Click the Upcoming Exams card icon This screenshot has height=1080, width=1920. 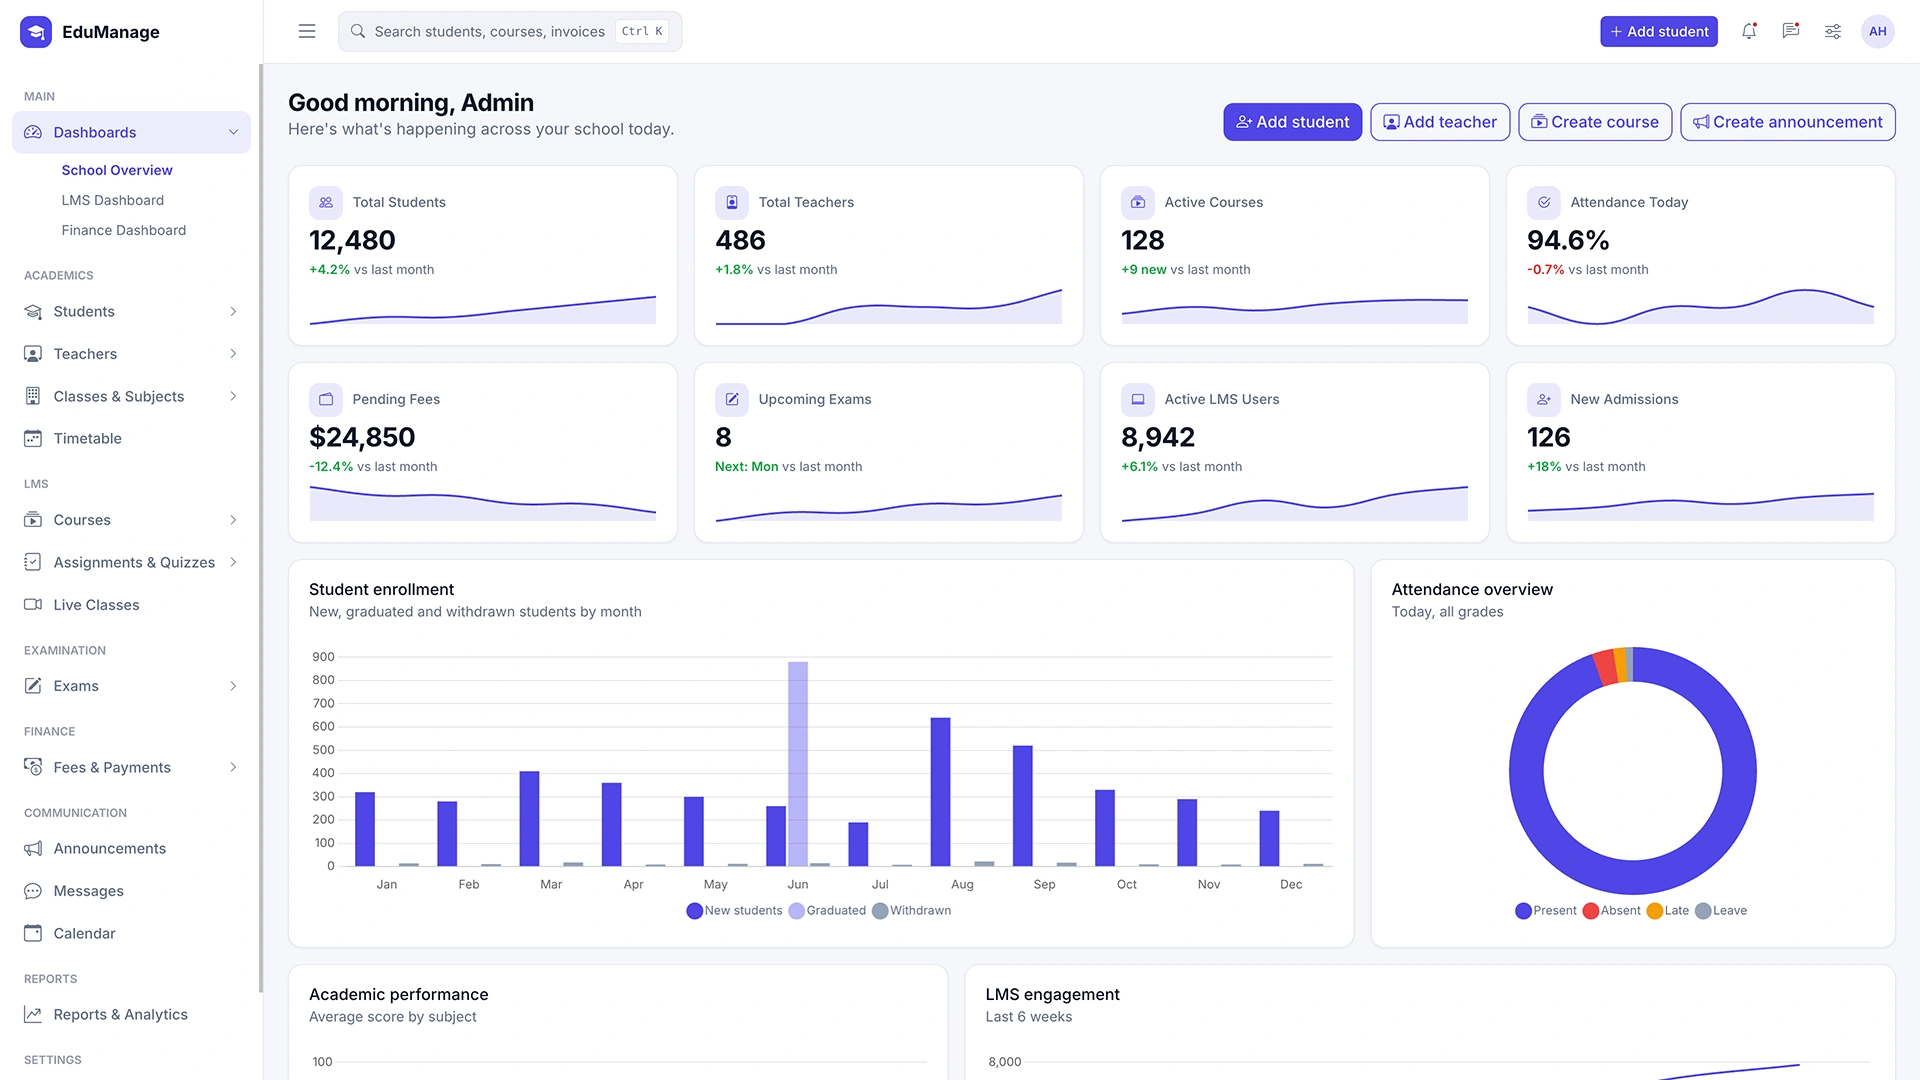tap(732, 399)
